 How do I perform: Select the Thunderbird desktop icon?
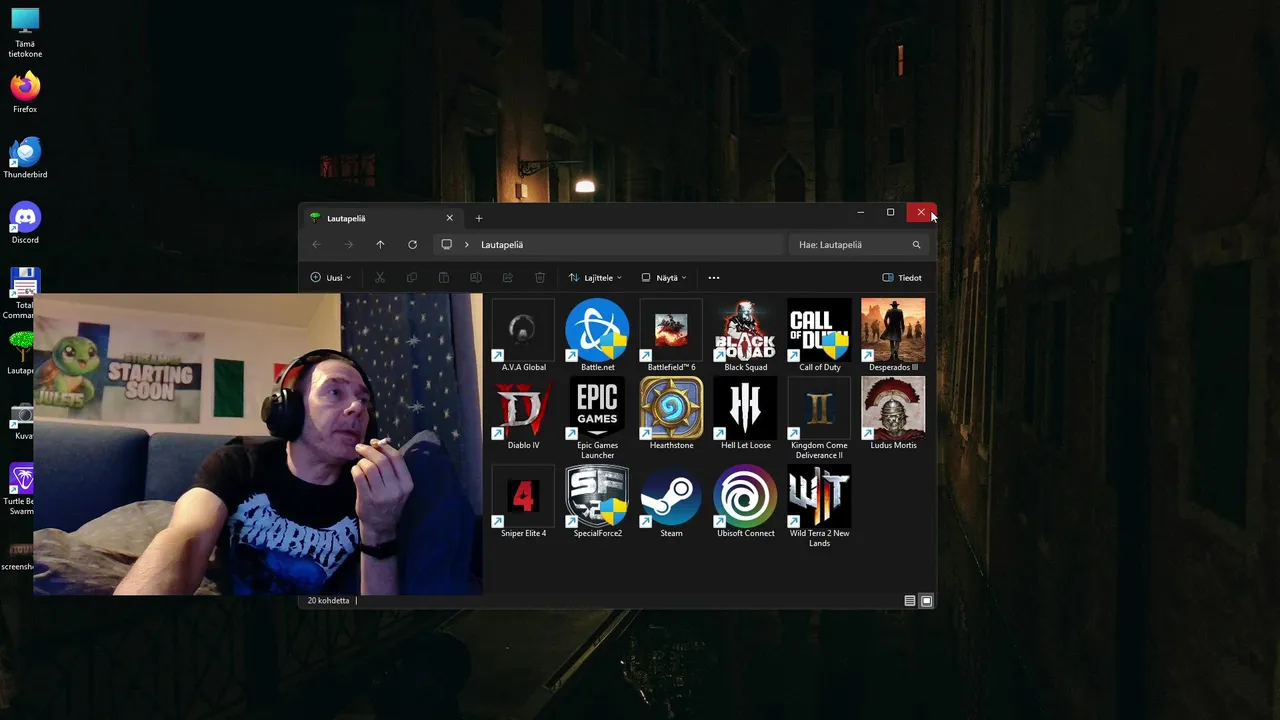click(x=25, y=157)
